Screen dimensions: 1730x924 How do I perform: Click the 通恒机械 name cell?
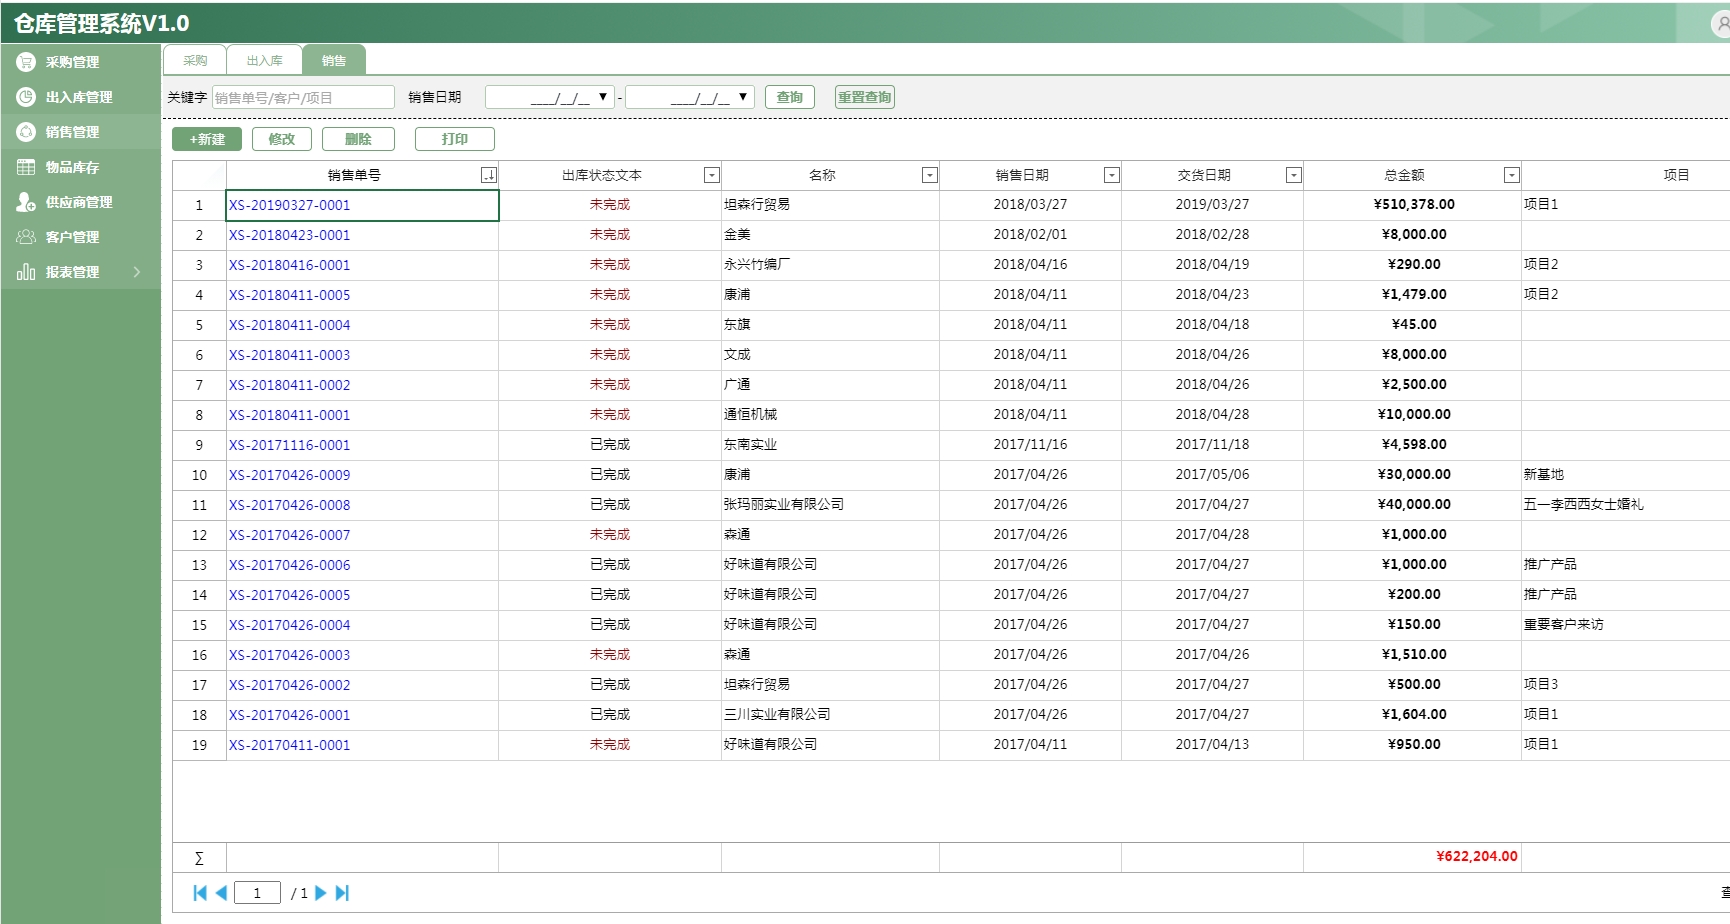(830, 415)
